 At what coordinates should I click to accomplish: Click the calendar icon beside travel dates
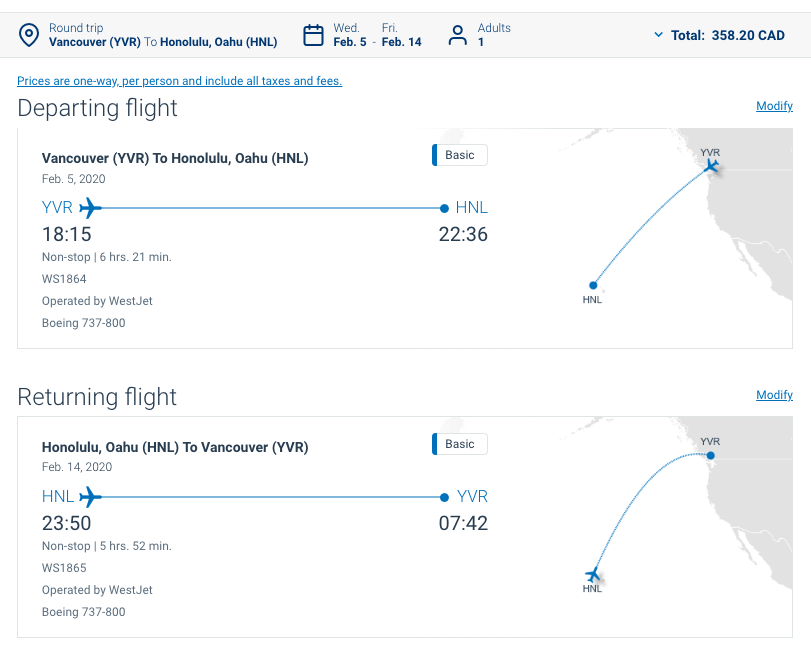click(x=313, y=35)
